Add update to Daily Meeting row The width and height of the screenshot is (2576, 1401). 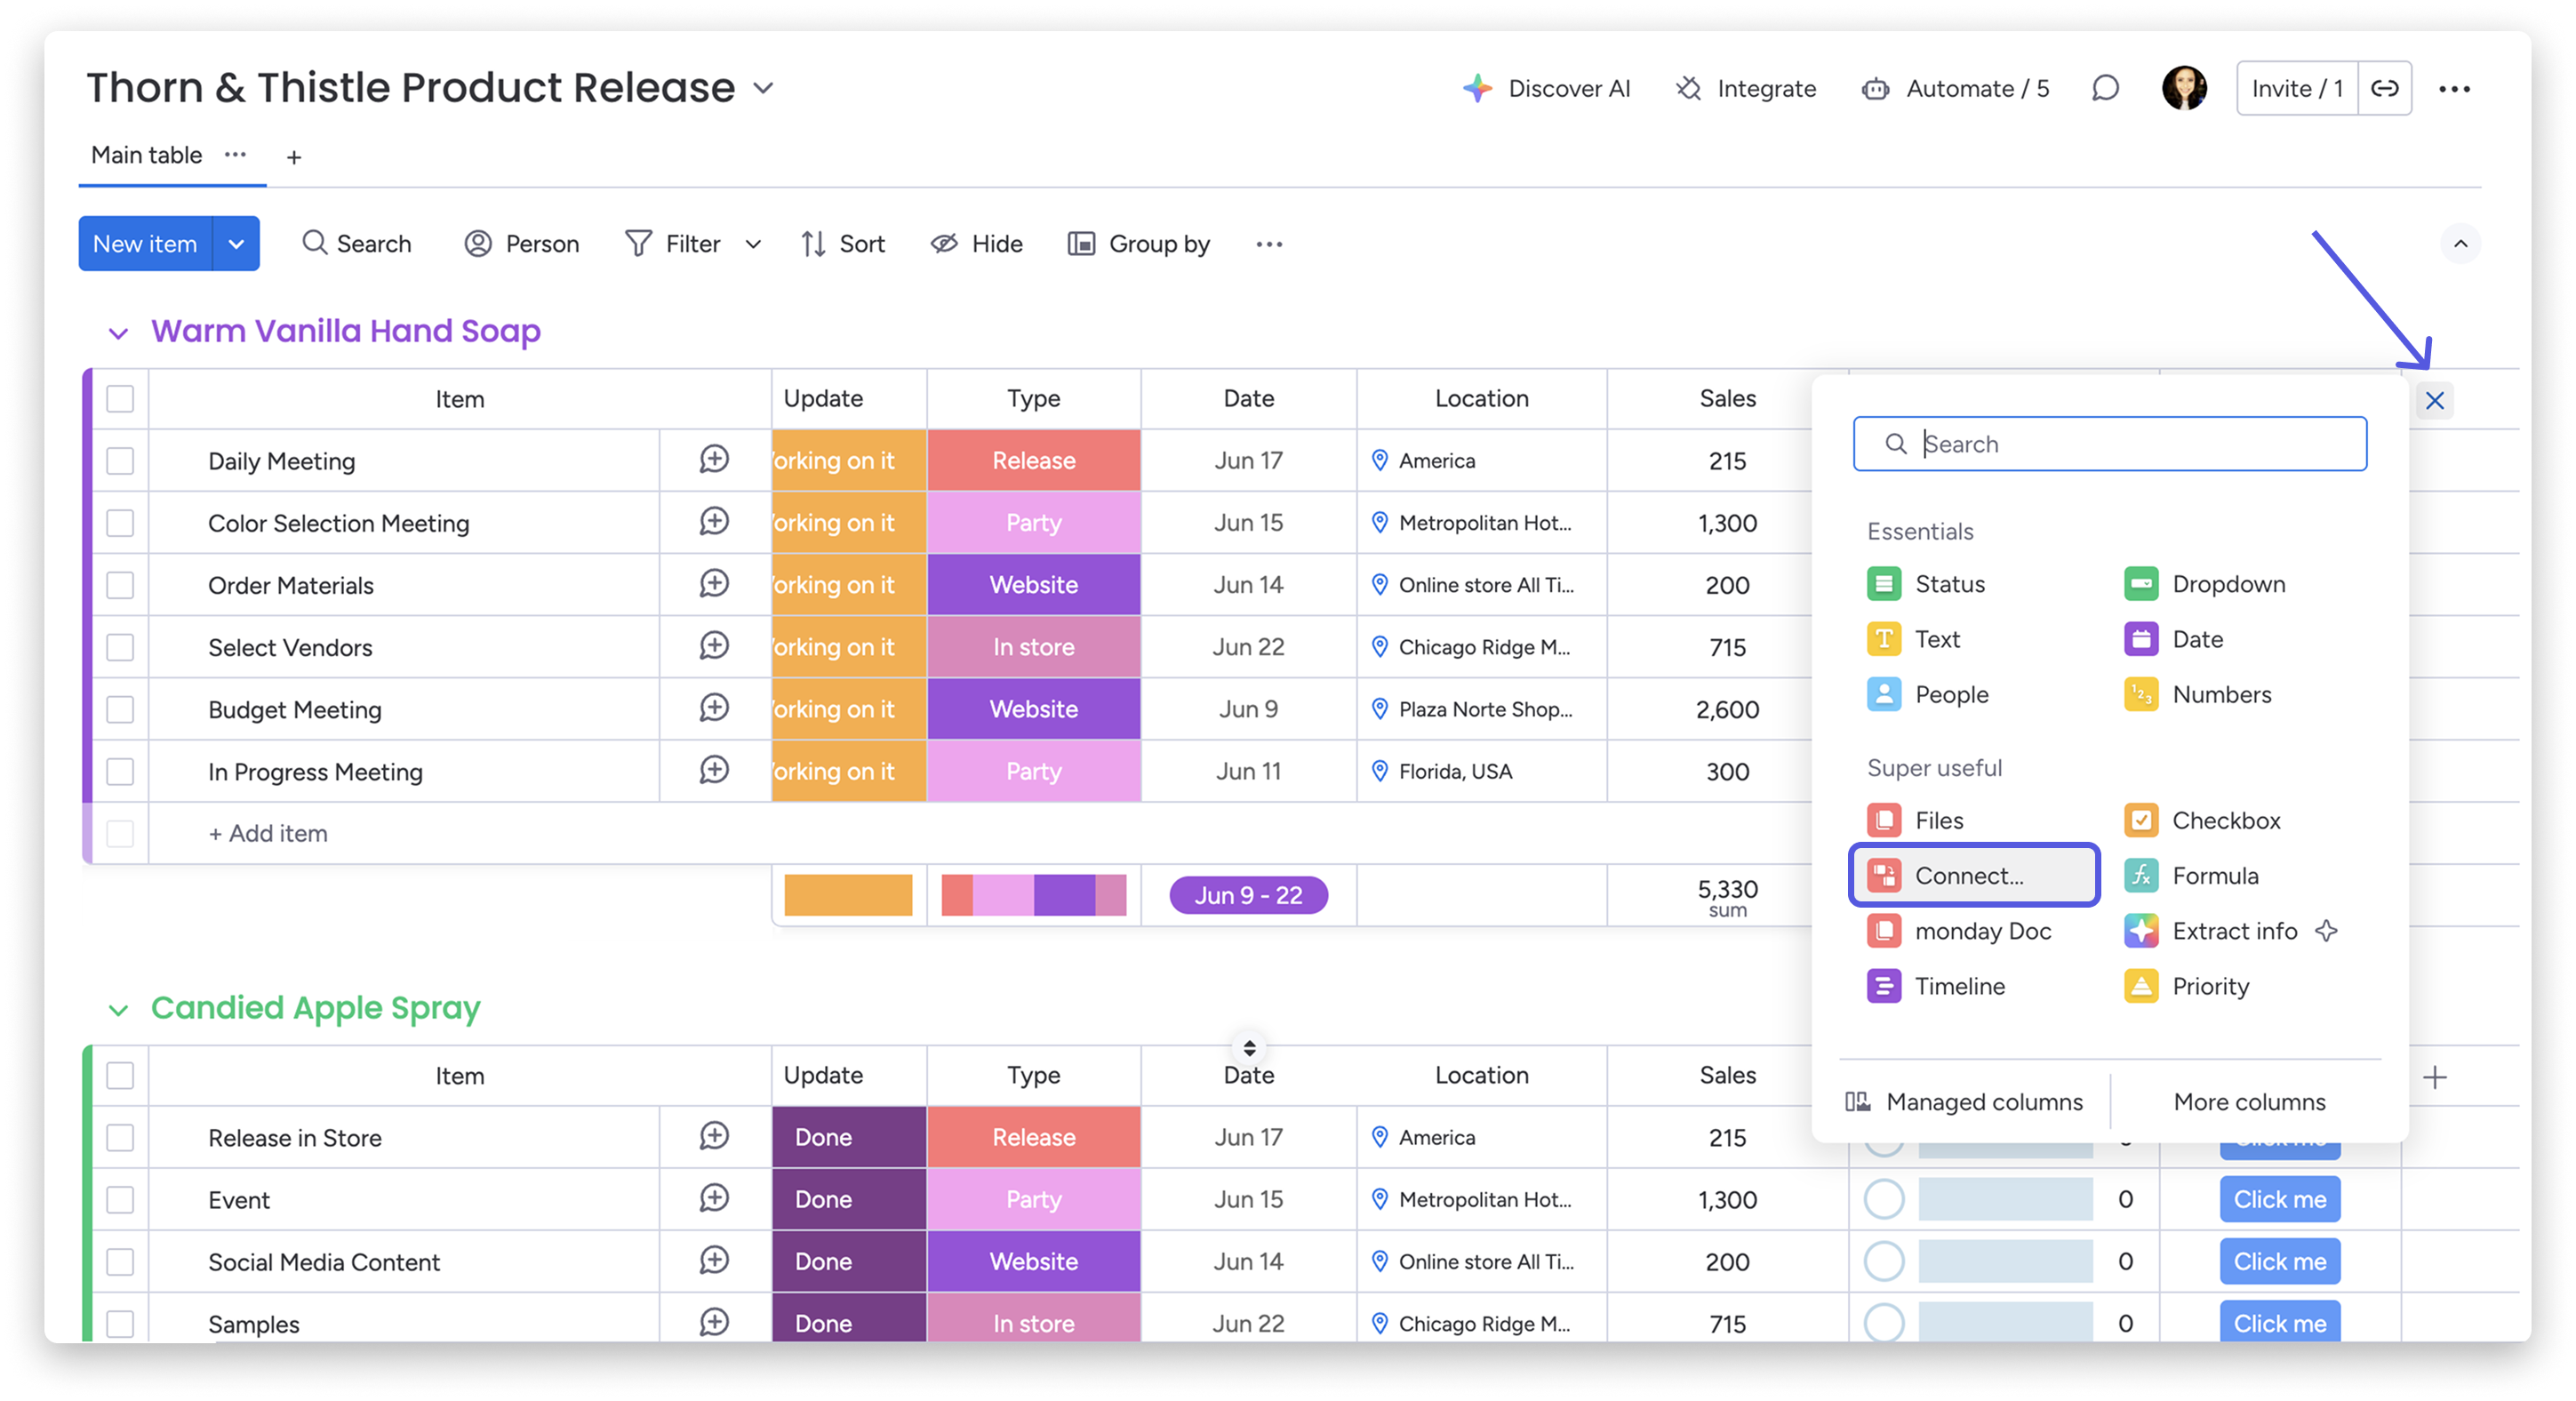click(x=714, y=460)
